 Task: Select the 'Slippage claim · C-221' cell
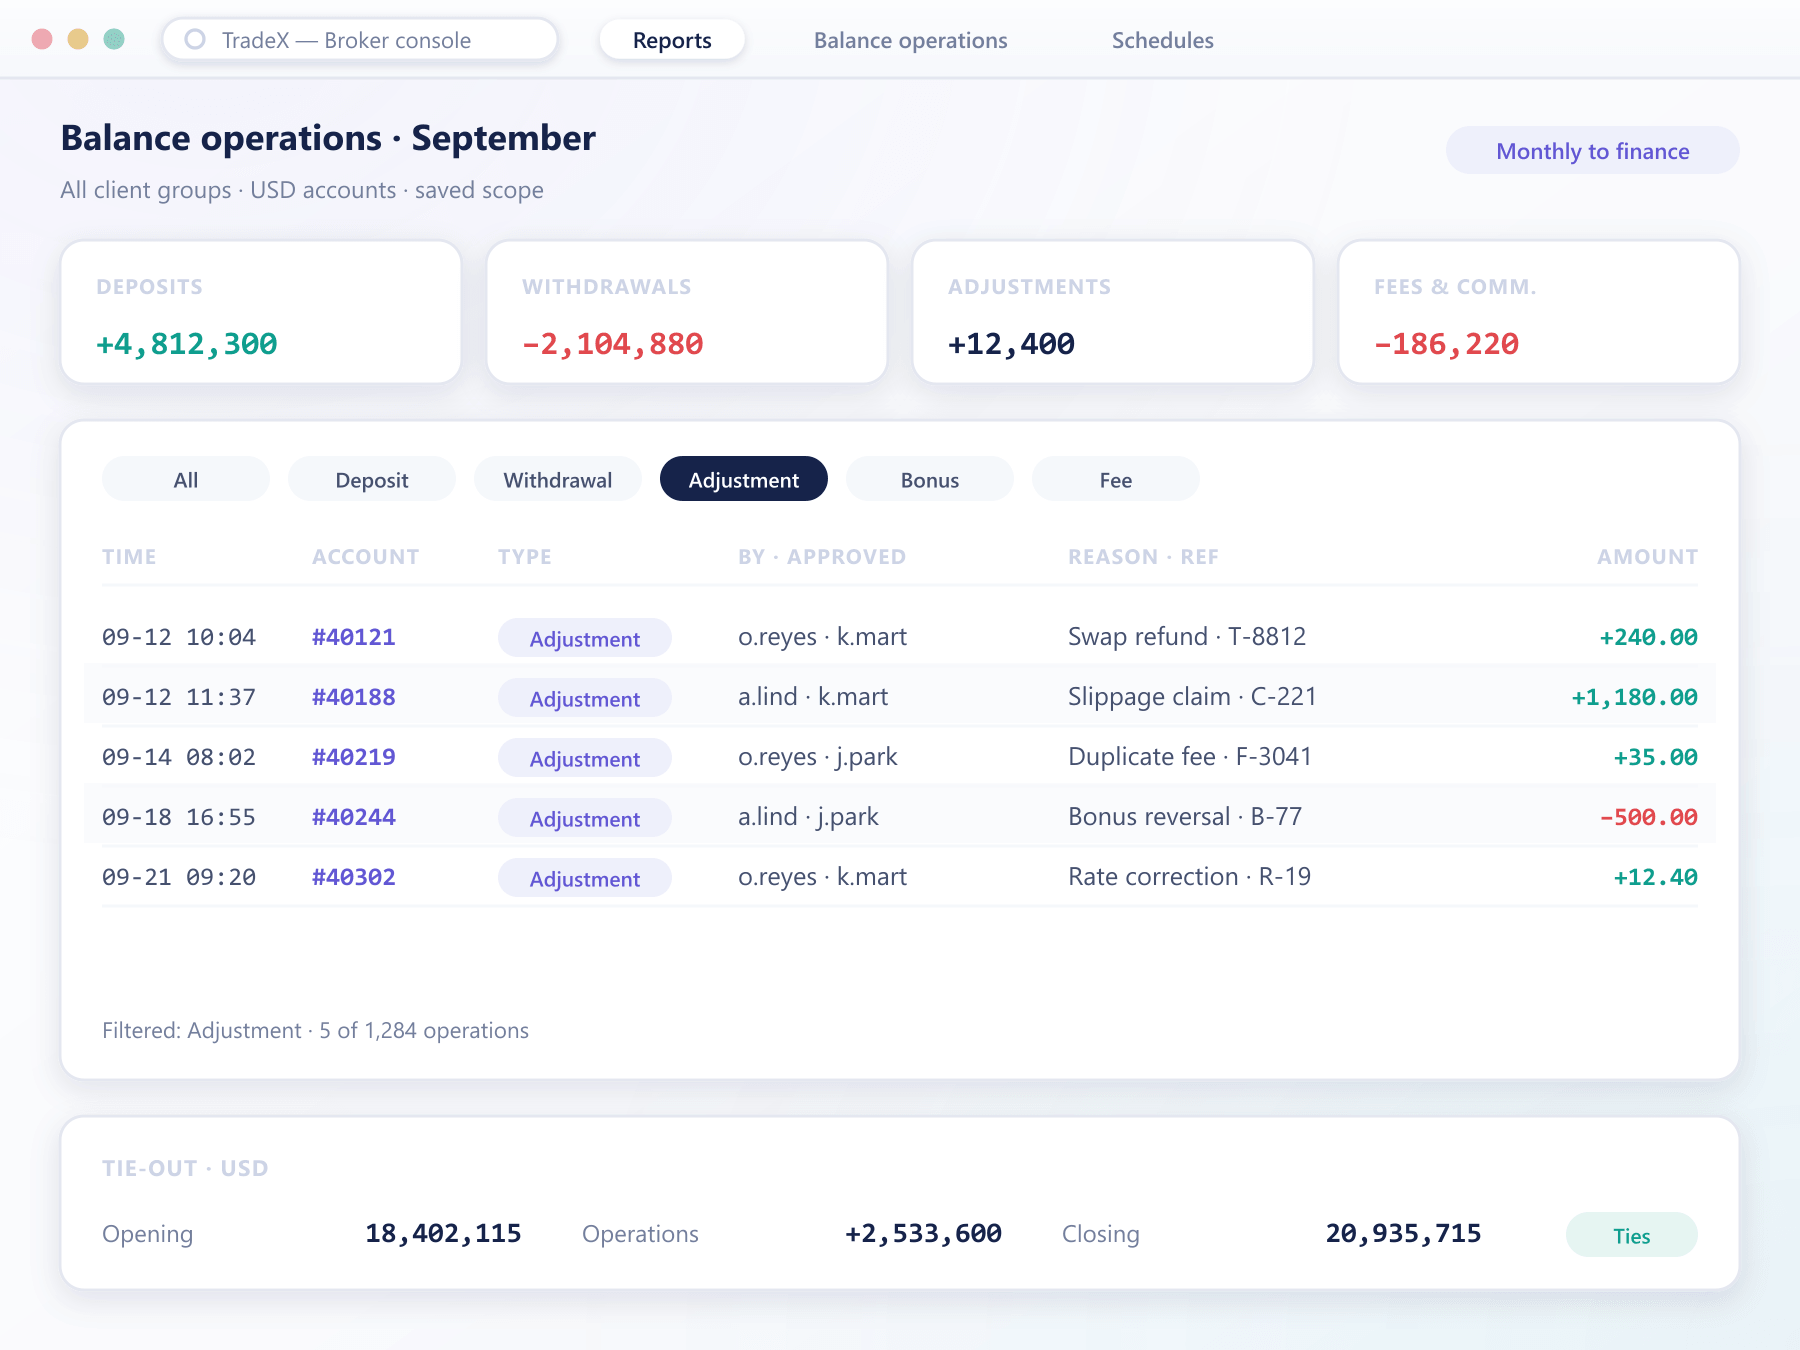(x=1192, y=697)
